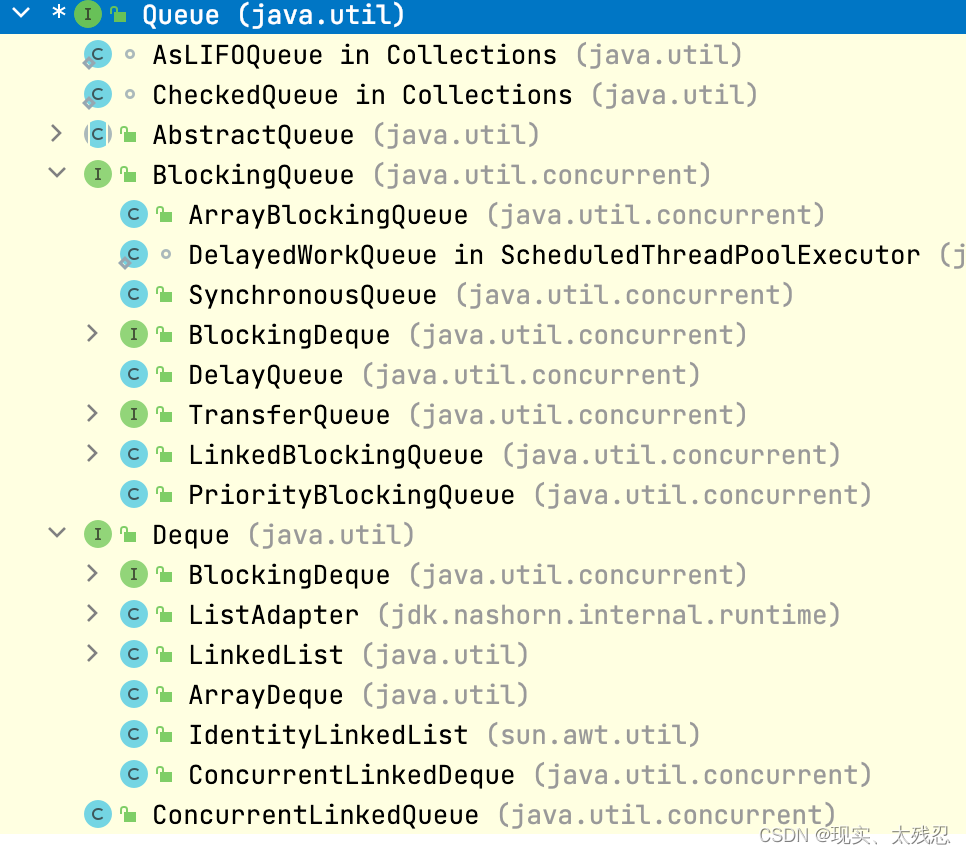Expand BlockingDeque under Deque
This screenshot has width=966, height=854.
pyautogui.click(x=92, y=574)
